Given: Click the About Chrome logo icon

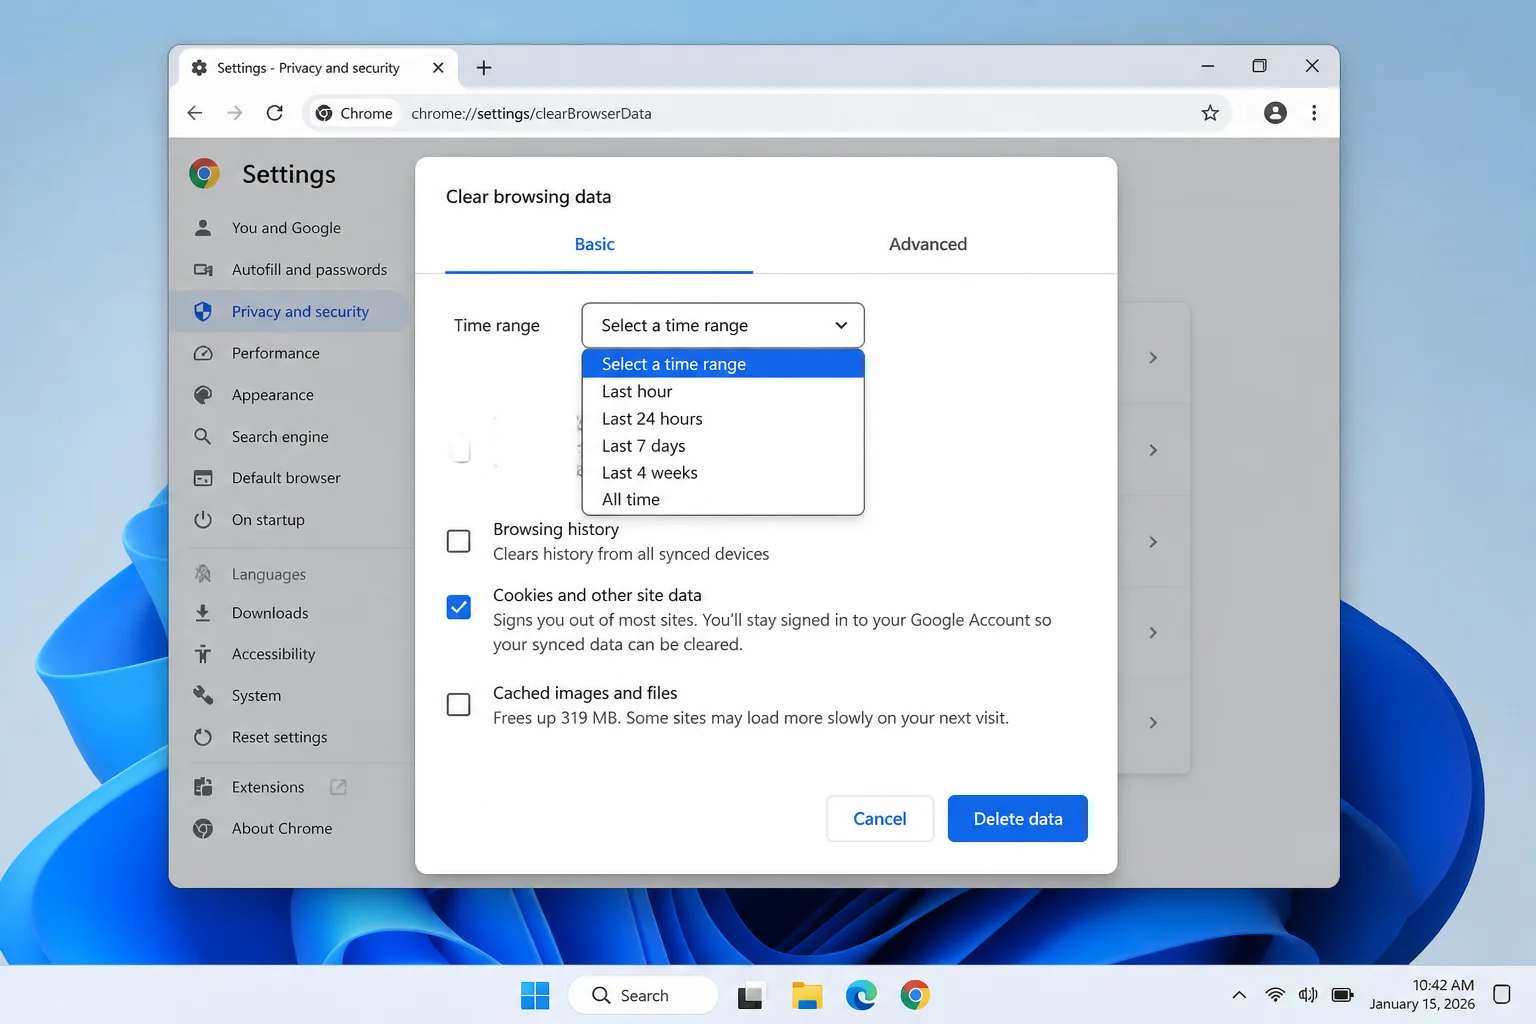Looking at the screenshot, I should click(x=203, y=829).
